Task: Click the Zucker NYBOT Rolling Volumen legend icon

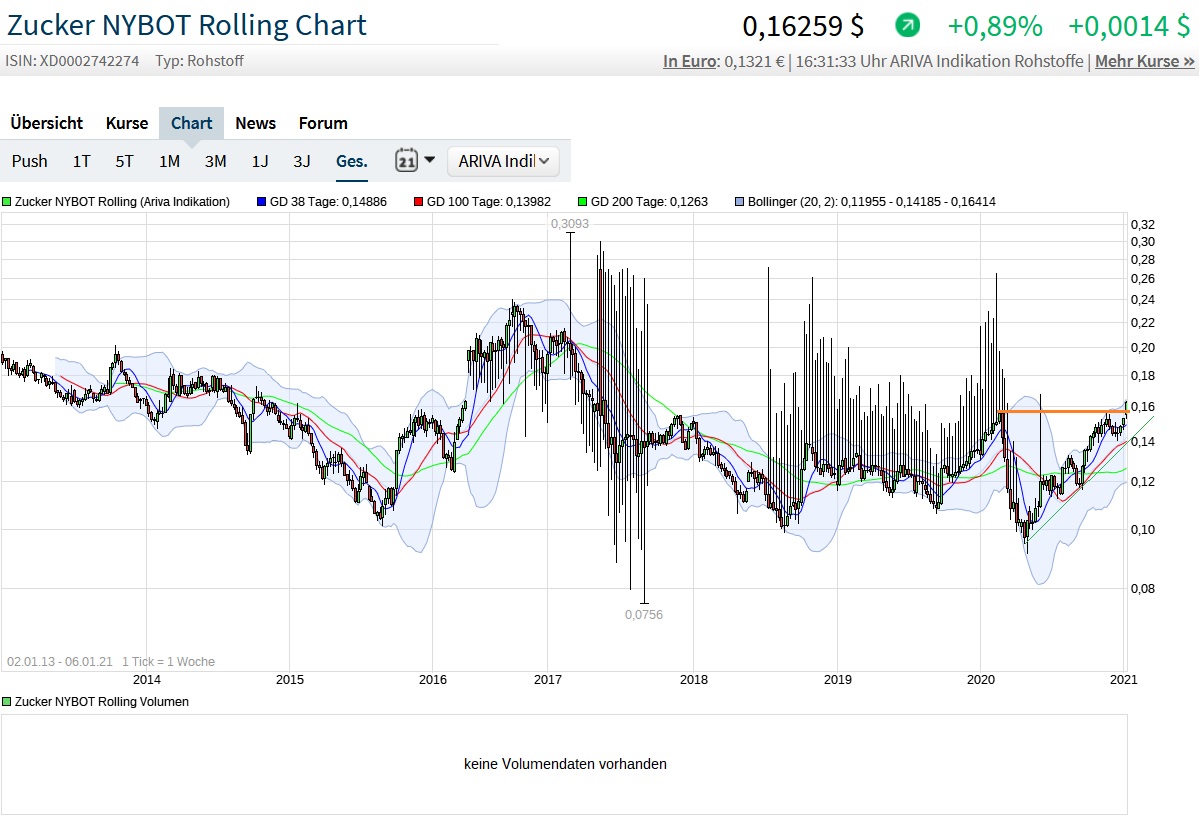Action: pos(7,702)
